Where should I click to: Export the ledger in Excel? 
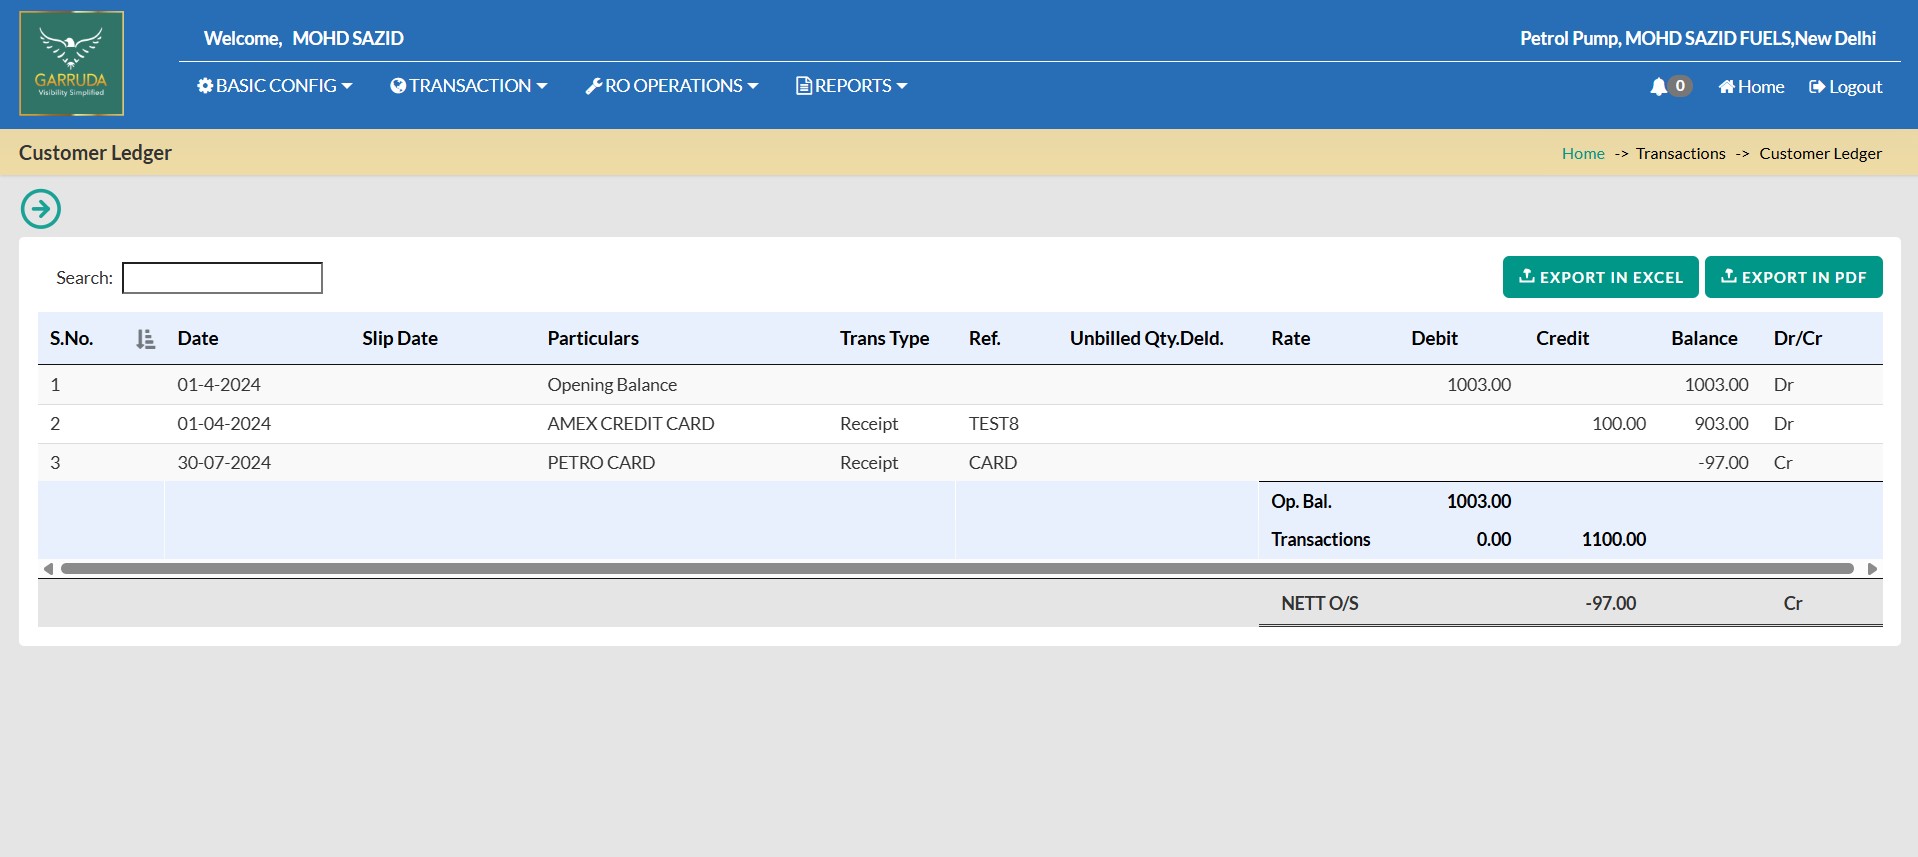[1600, 277]
